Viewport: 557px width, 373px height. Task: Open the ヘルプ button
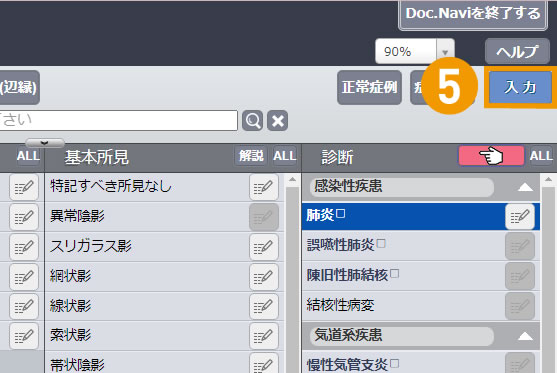[x=517, y=52]
